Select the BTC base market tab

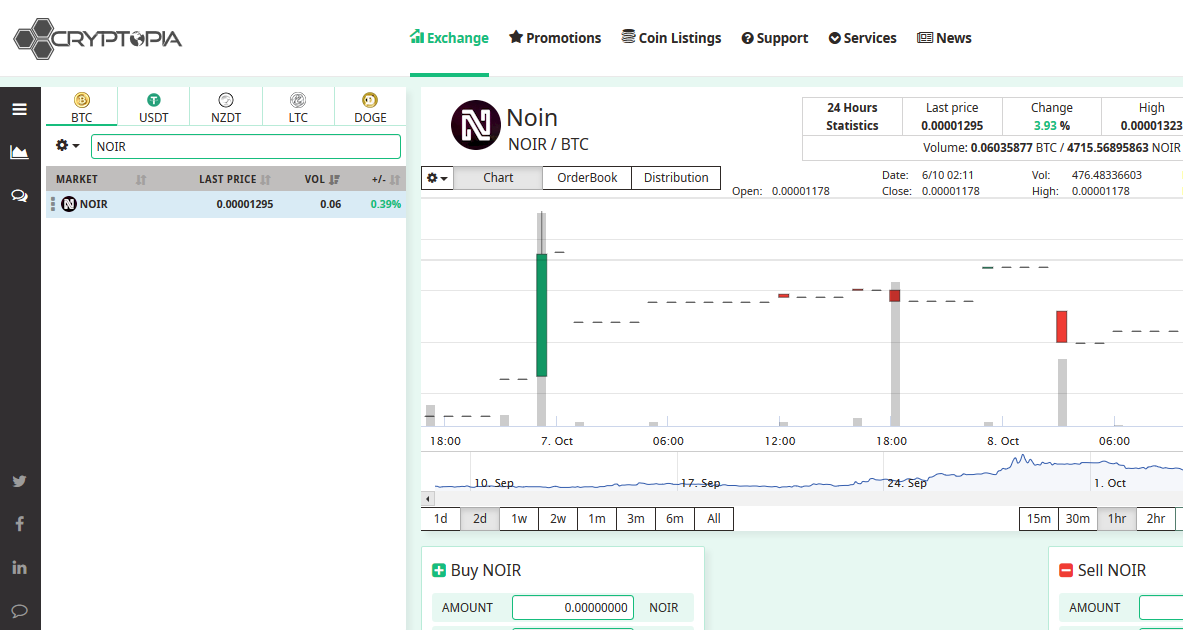coord(81,107)
